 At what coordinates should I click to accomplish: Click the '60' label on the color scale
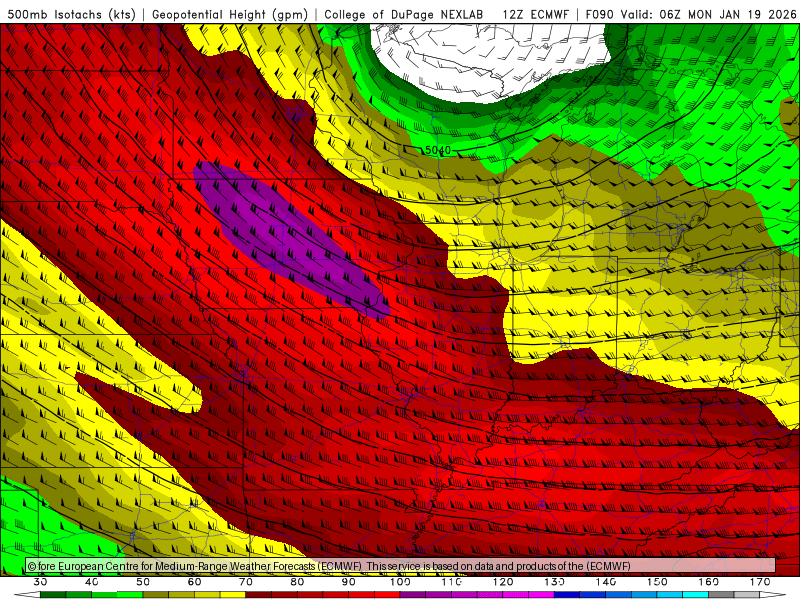[x=194, y=582]
